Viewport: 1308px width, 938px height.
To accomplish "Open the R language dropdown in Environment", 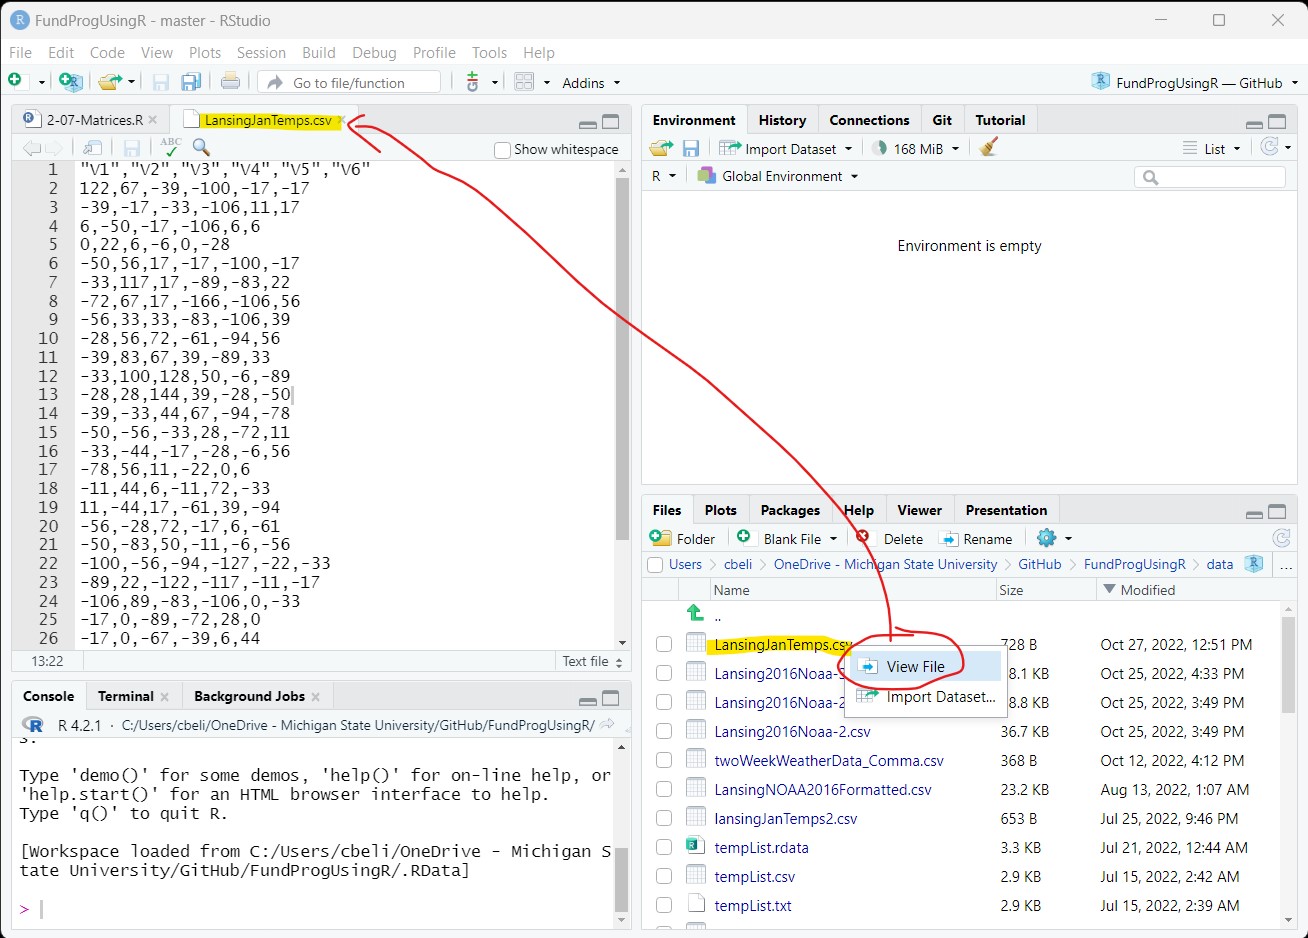I will pos(664,176).
